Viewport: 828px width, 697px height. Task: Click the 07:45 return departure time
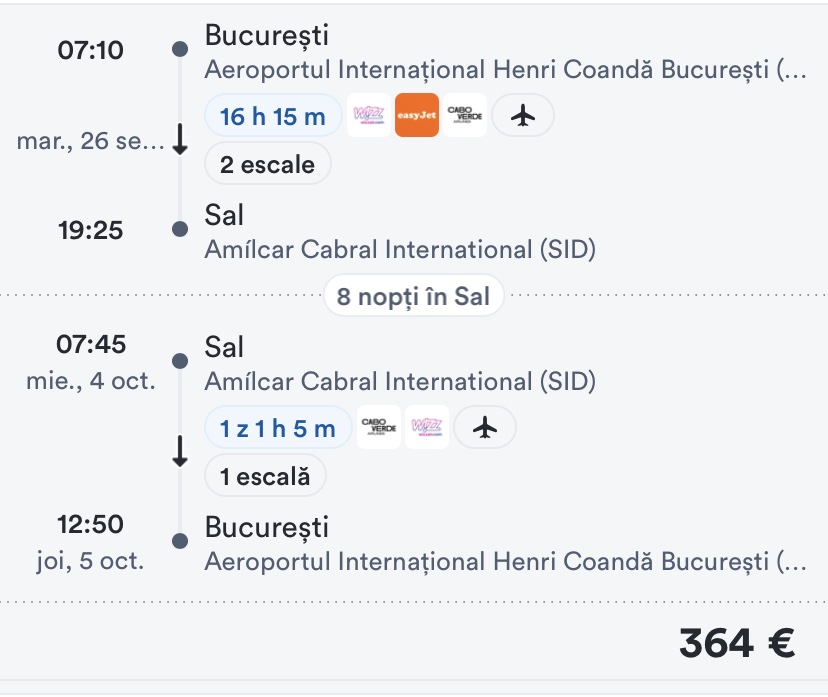91,345
